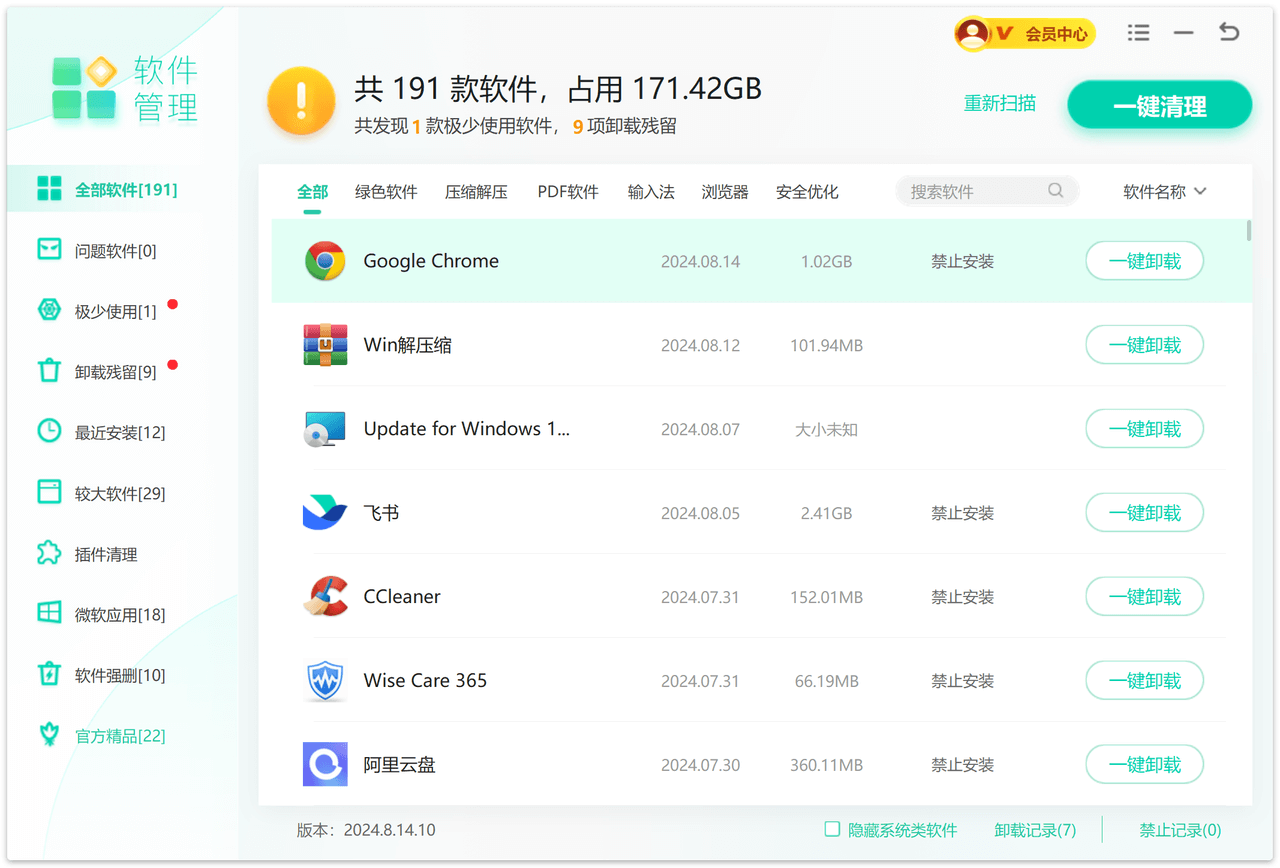Open the 会员中心 VIP badge
Image resolution: width=1280 pixels, height=868 pixels.
[x=1025, y=34]
